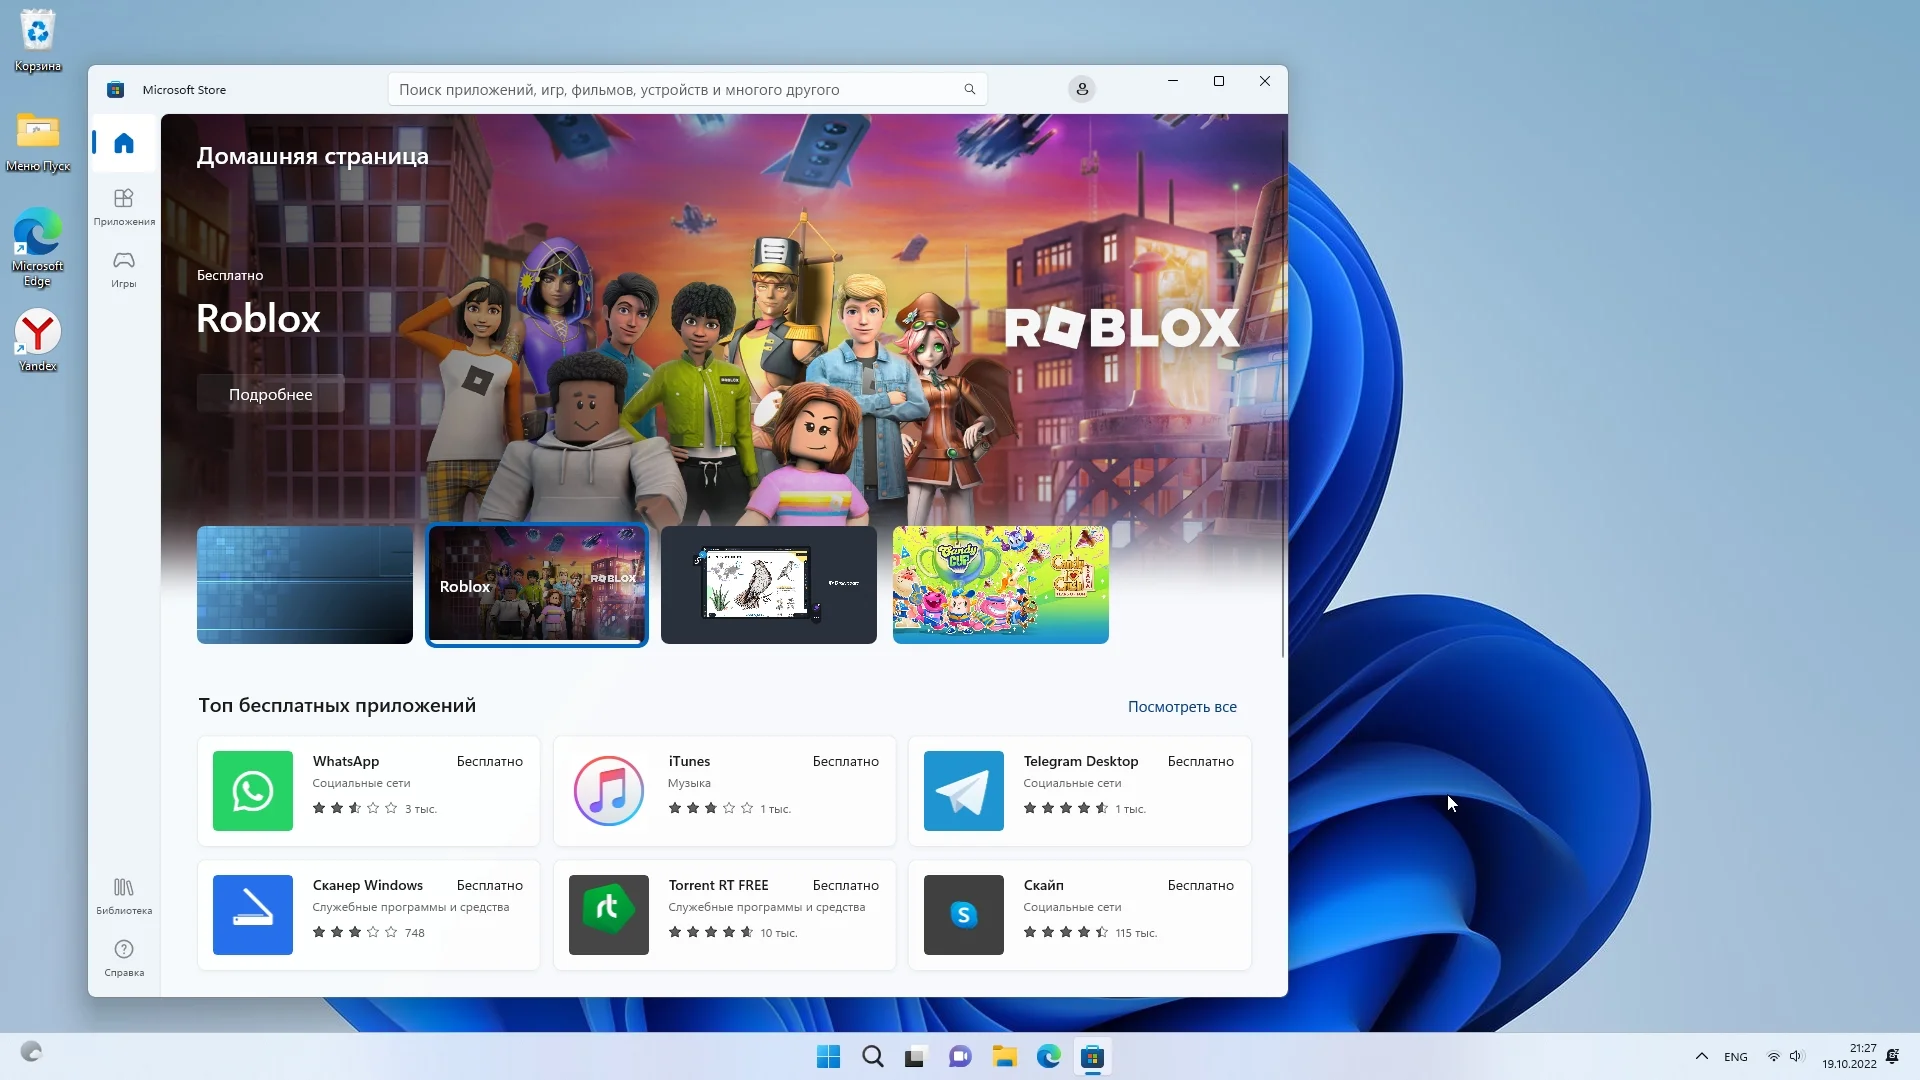Open the Torrent RT FREE app tile

724,915
